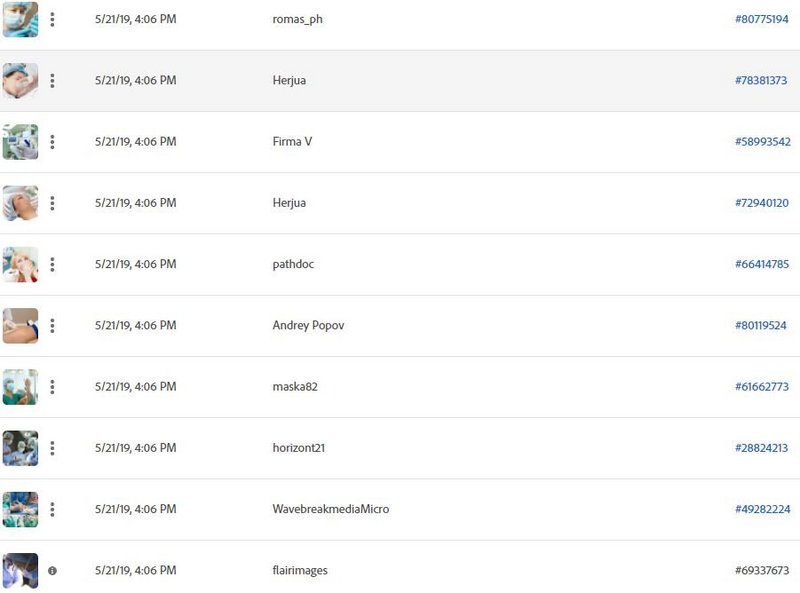Screen dimensions: 800x593
Task: Open the three-dot menu for the Firma V row
Action: pos(52,142)
